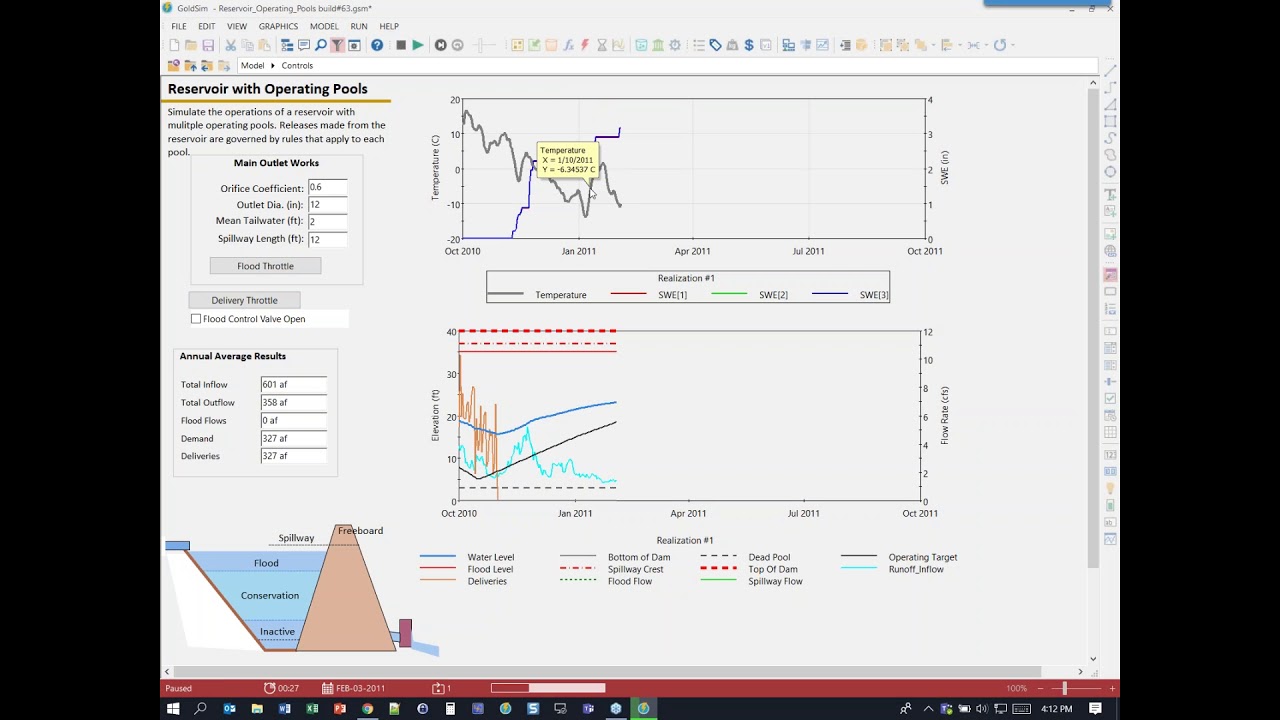Click the go-to-top folder navigation icon
Screen dimensions: 1280x720
click(174, 65)
